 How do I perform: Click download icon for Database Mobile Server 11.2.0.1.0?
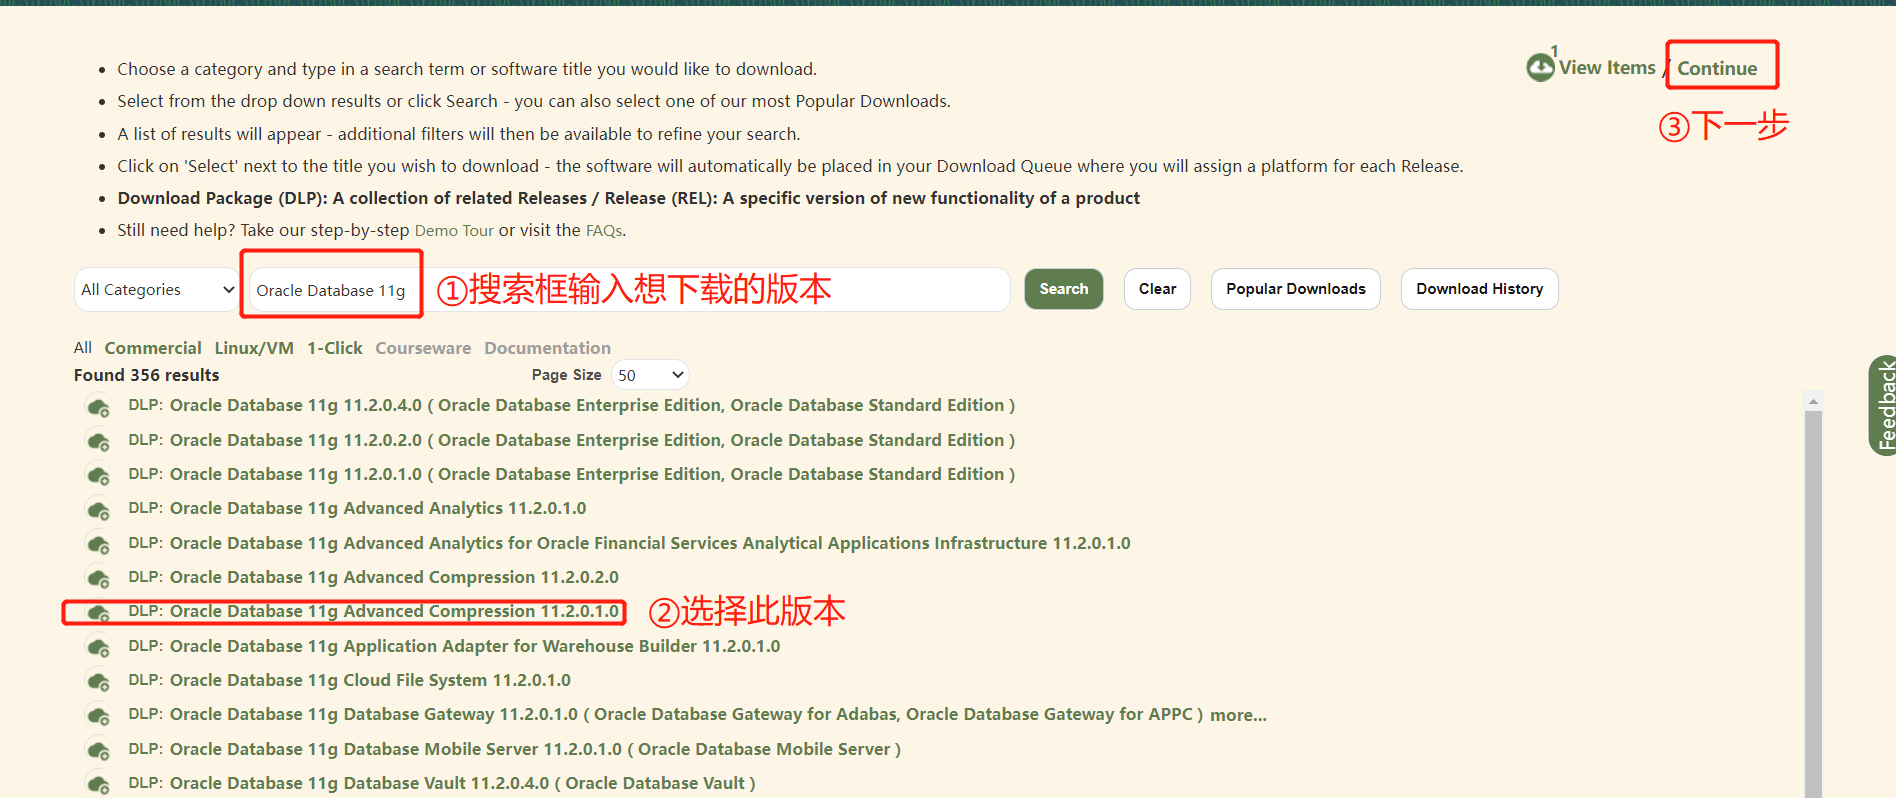click(x=98, y=750)
